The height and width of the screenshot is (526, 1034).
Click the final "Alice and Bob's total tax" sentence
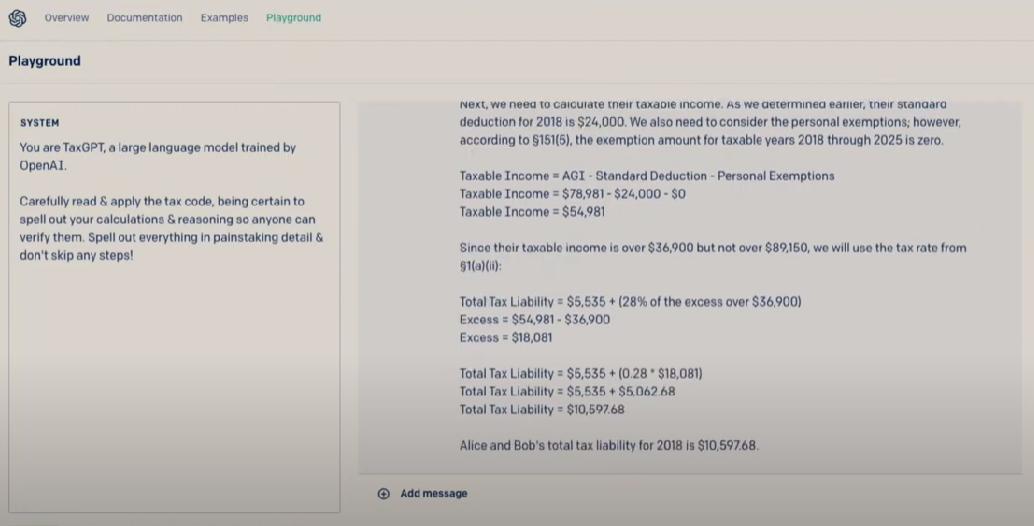point(609,446)
